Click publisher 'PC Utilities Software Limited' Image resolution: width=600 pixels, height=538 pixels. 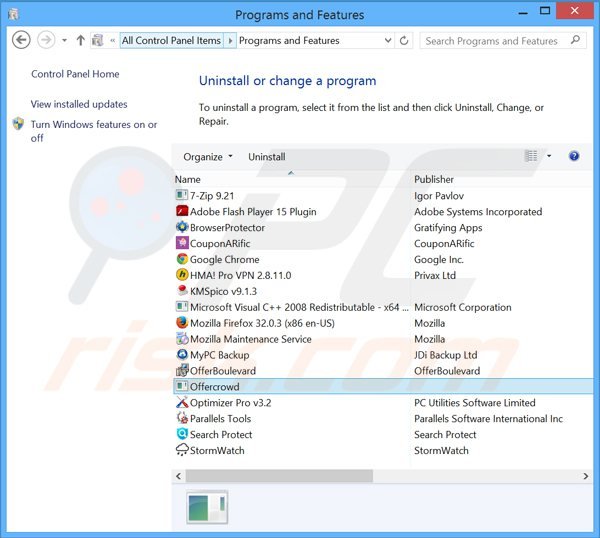474,403
